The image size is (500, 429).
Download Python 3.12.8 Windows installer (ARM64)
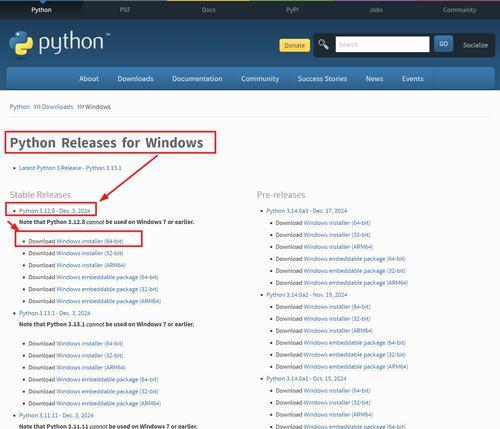pyautogui.click(x=91, y=265)
